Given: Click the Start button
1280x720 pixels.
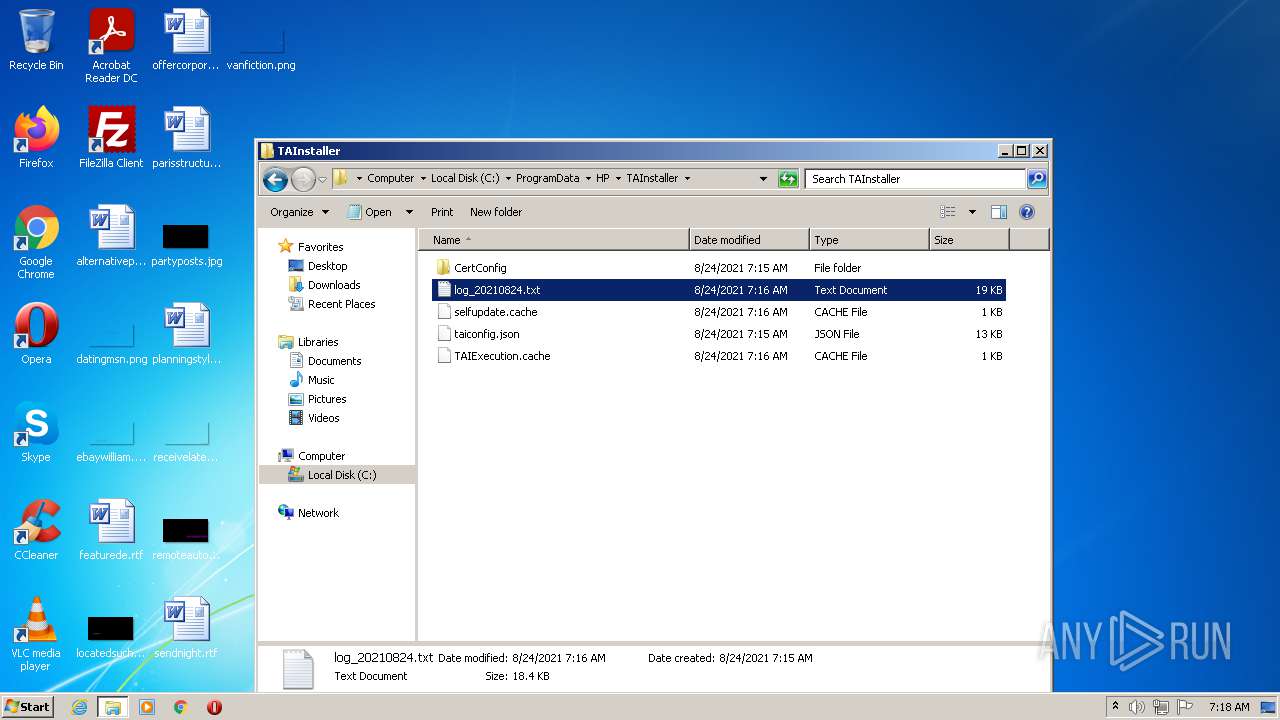Looking at the screenshot, I should (x=28, y=707).
